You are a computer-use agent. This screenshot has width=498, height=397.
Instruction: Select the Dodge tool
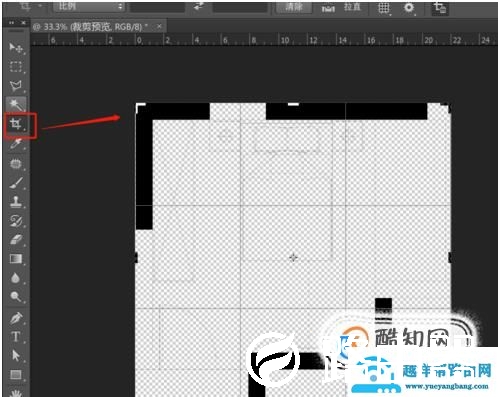click(16, 296)
